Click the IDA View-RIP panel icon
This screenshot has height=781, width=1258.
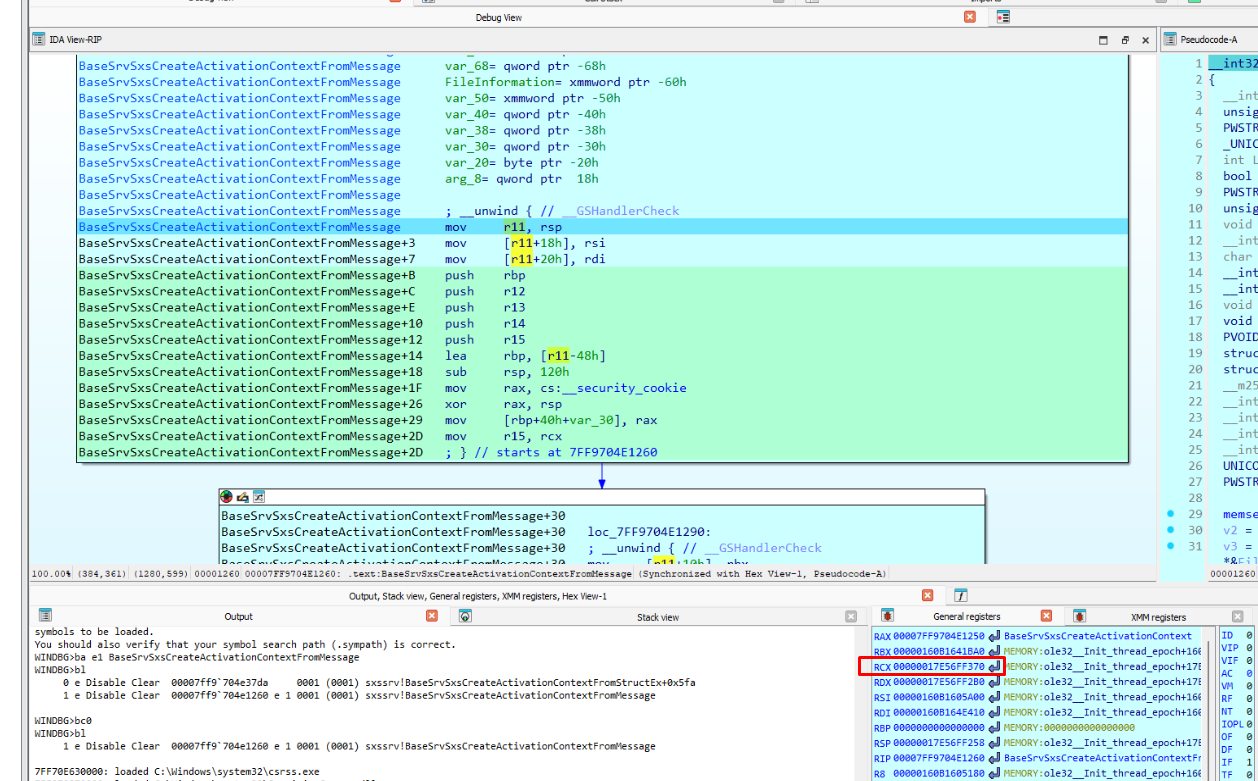(x=39, y=39)
